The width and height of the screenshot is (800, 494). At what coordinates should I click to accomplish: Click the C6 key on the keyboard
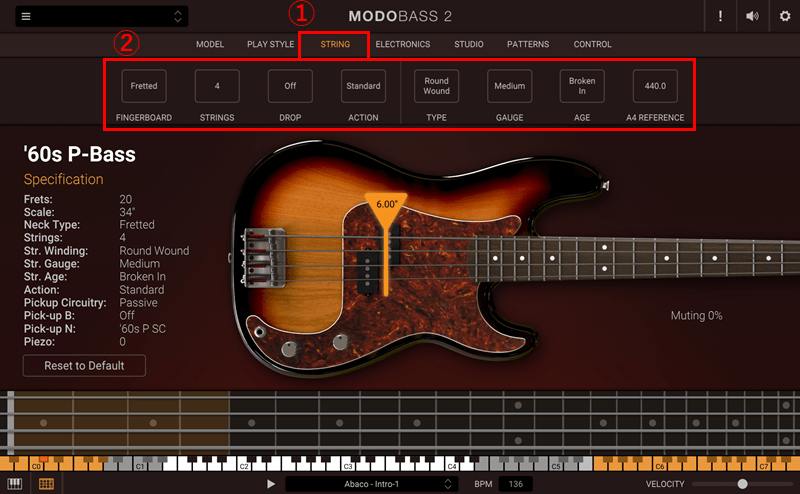tap(660, 464)
